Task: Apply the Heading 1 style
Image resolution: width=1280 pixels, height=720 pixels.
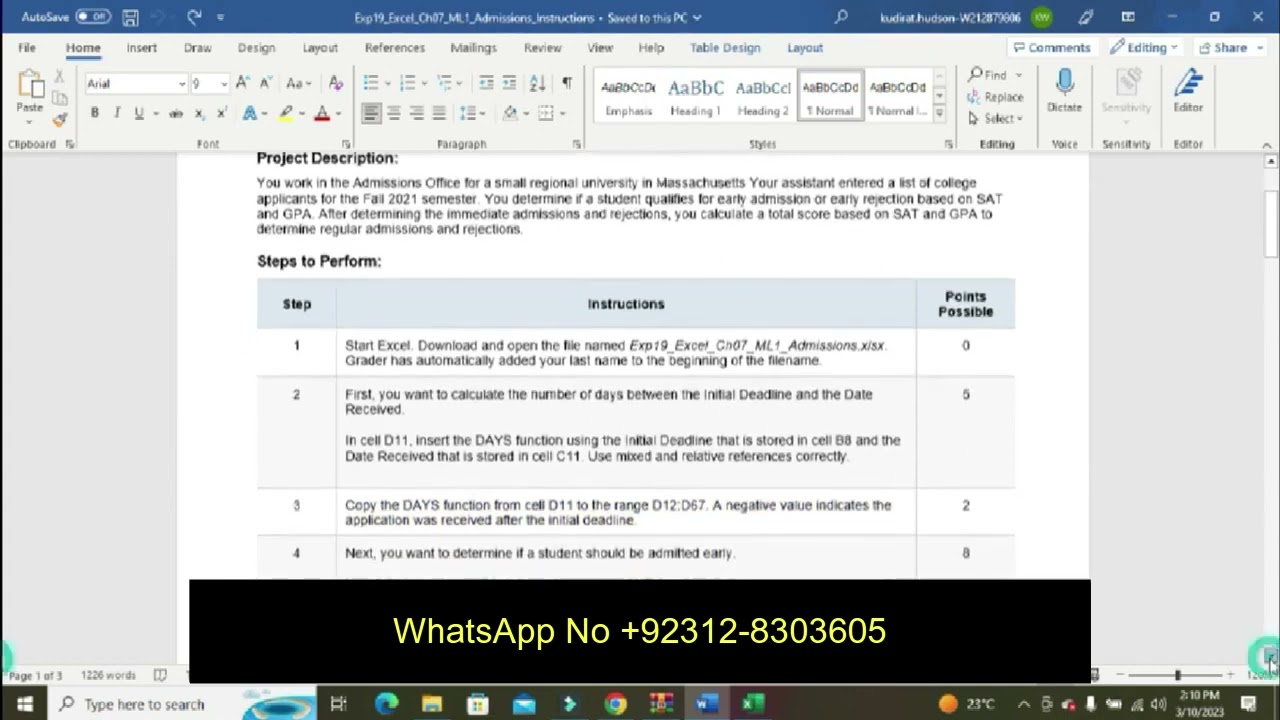Action: tap(695, 97)
